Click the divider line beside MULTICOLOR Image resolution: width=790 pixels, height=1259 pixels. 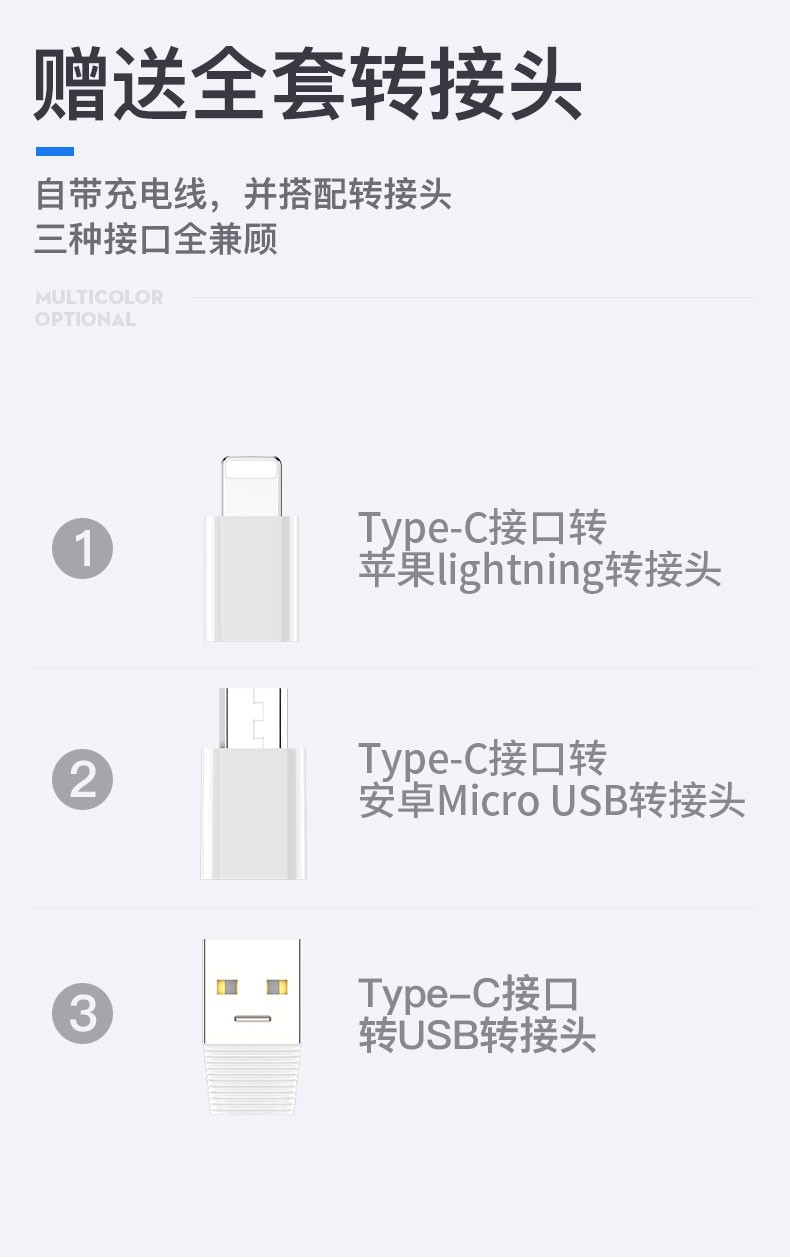coord(472,297)
